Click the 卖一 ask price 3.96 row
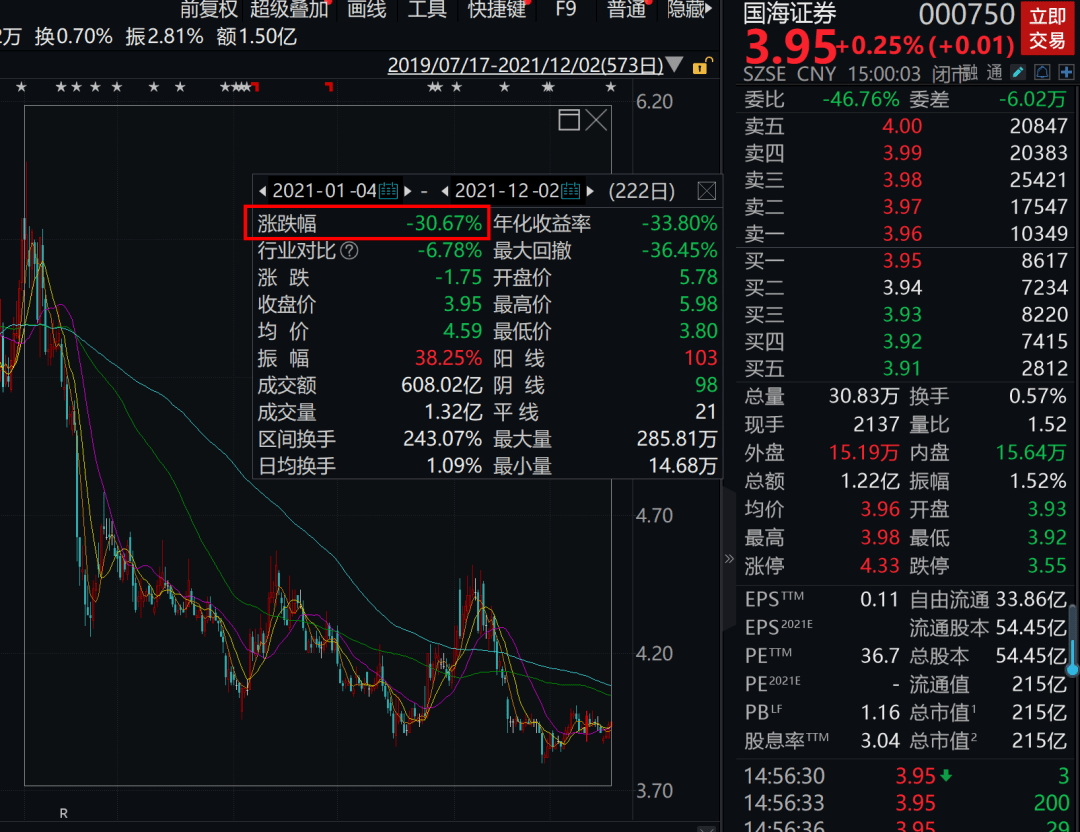Image resolution: width=1080 pixels, height=832 pixels. click(900, 233)
